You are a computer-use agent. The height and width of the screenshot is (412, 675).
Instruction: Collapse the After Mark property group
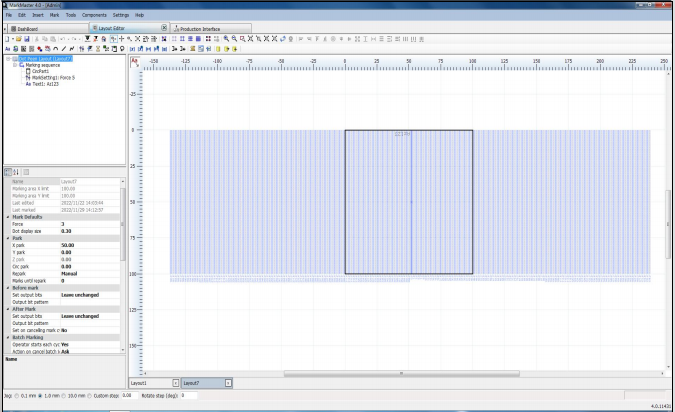(8, 309)
